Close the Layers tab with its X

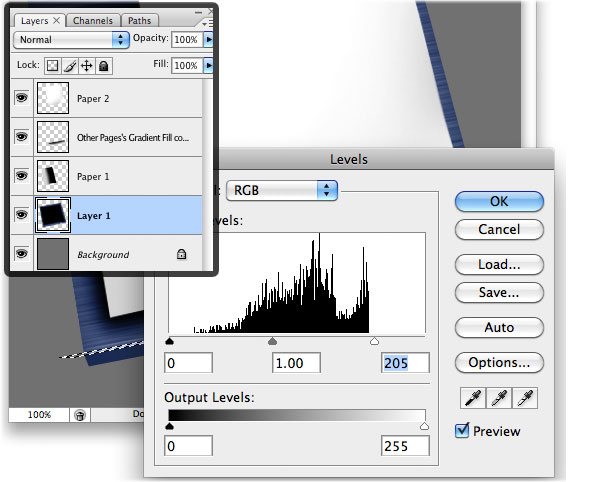pos(56,20)
